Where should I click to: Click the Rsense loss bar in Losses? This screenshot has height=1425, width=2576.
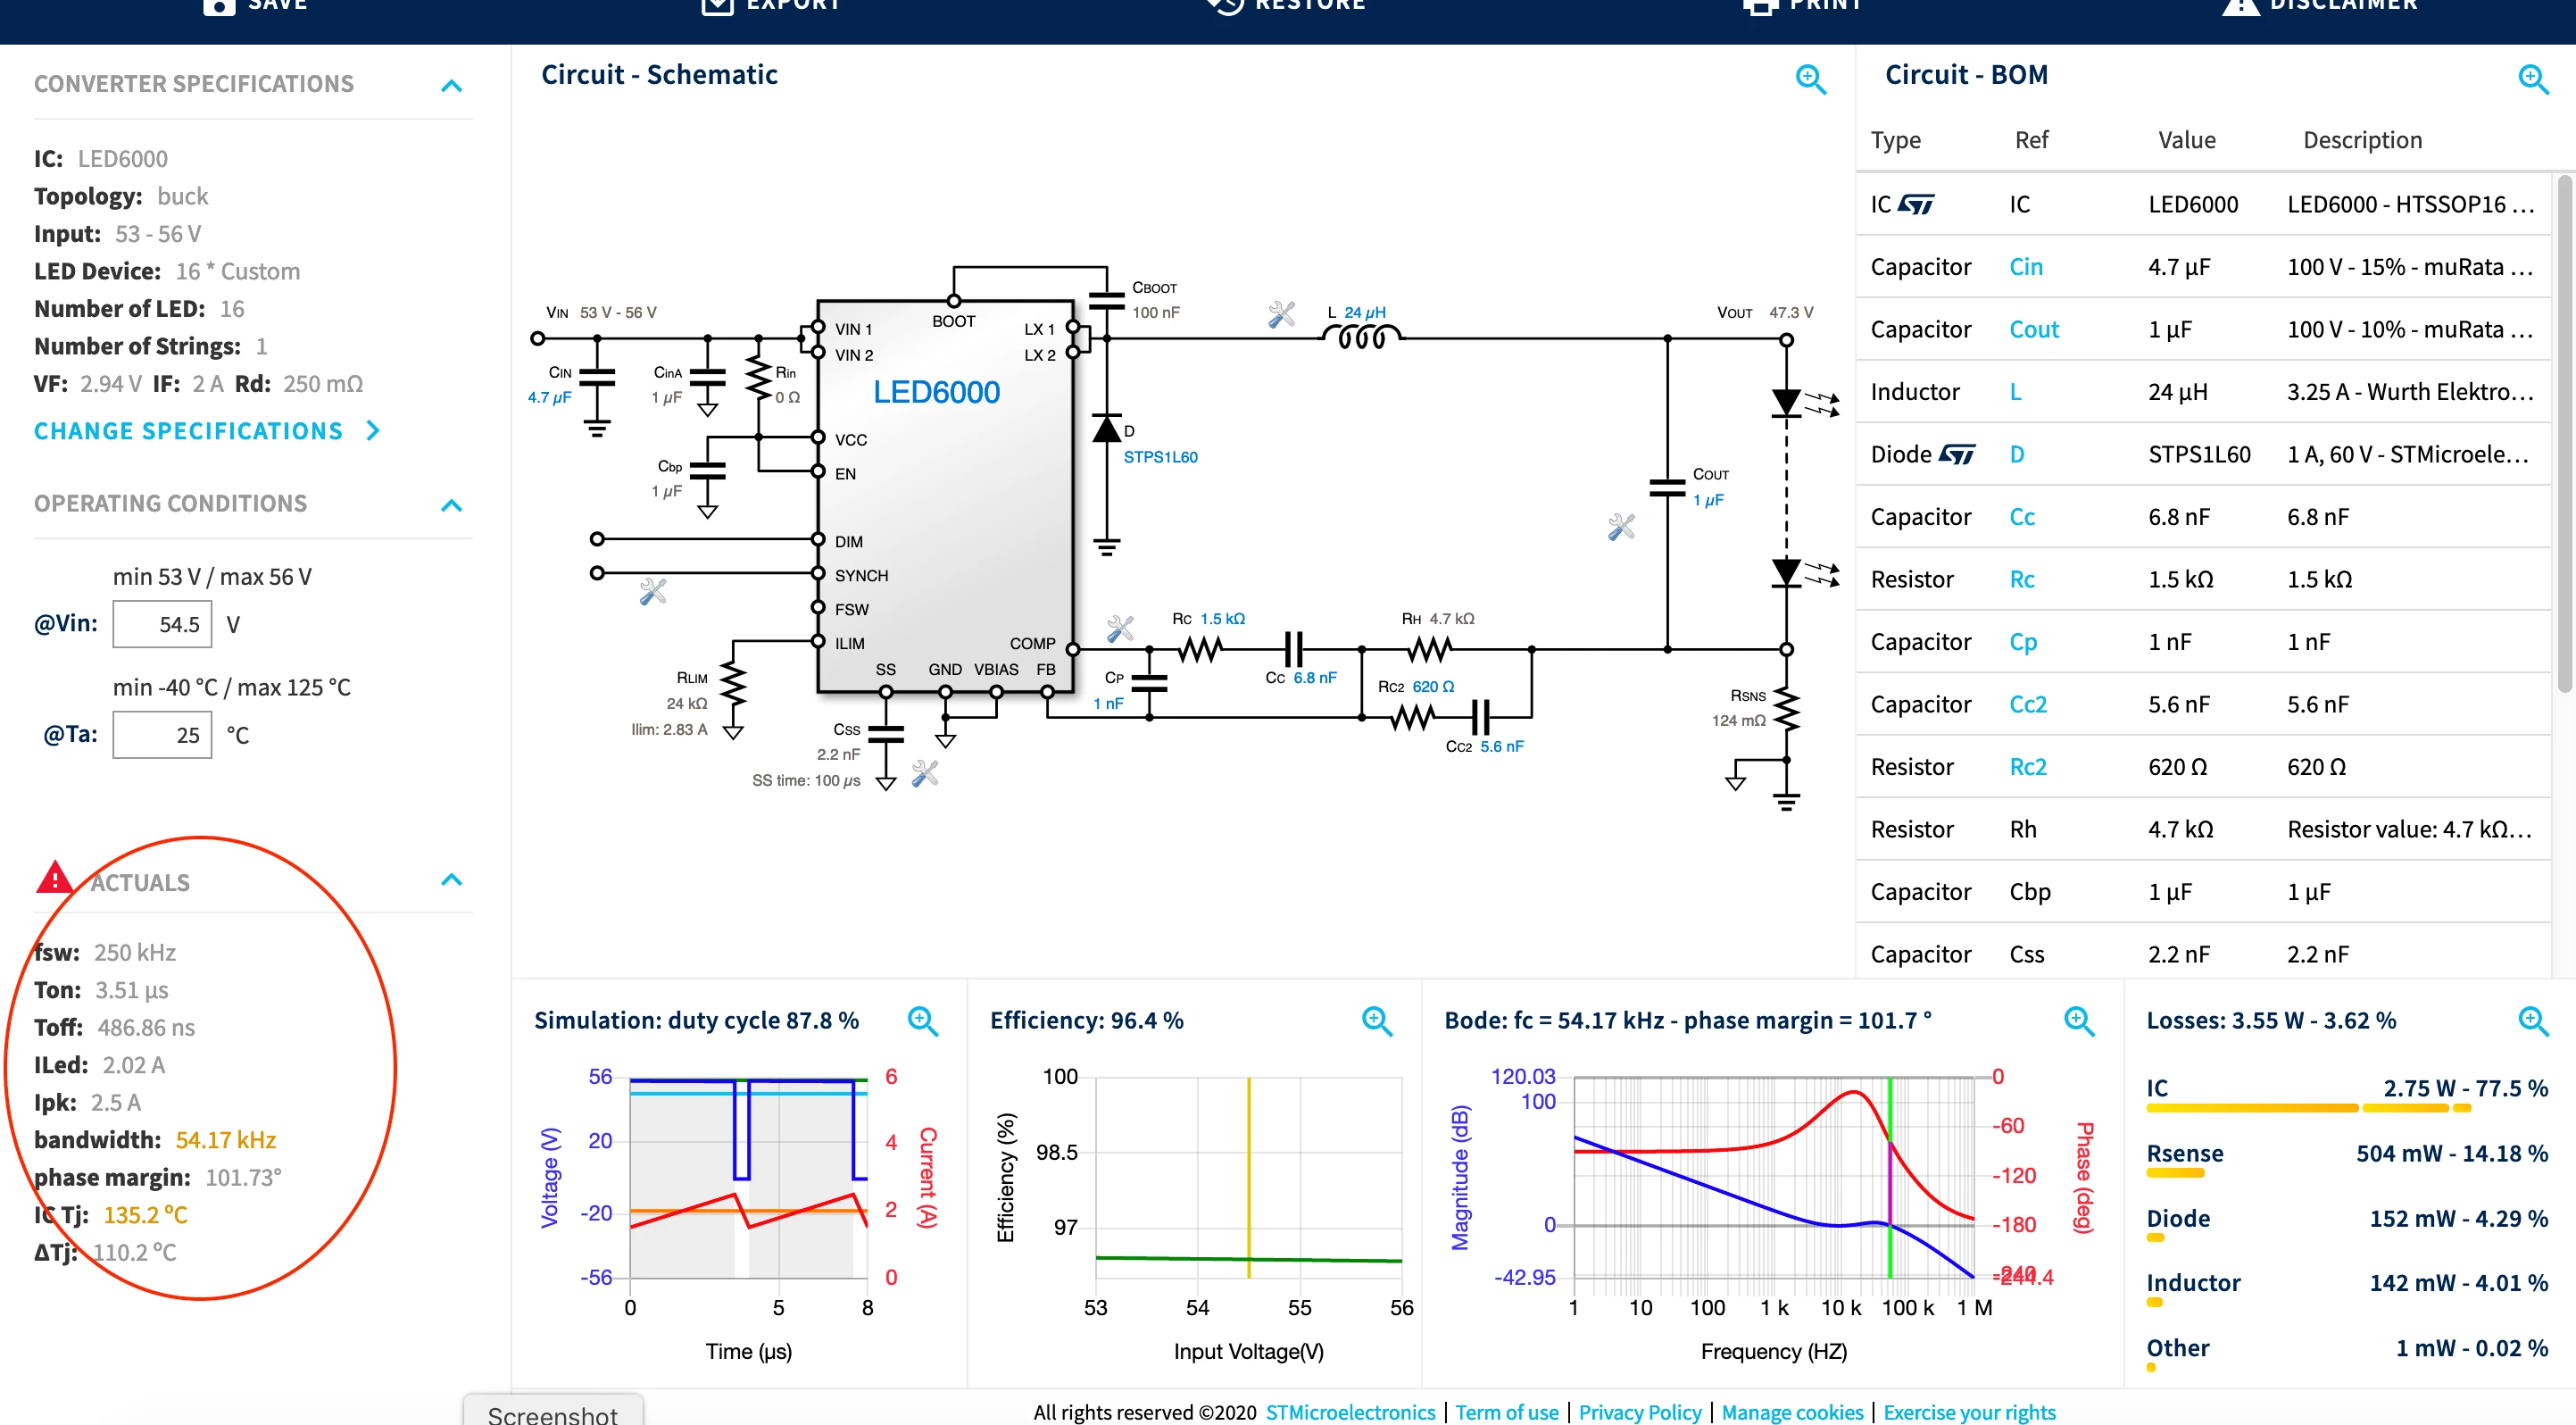point(2175,1173)
